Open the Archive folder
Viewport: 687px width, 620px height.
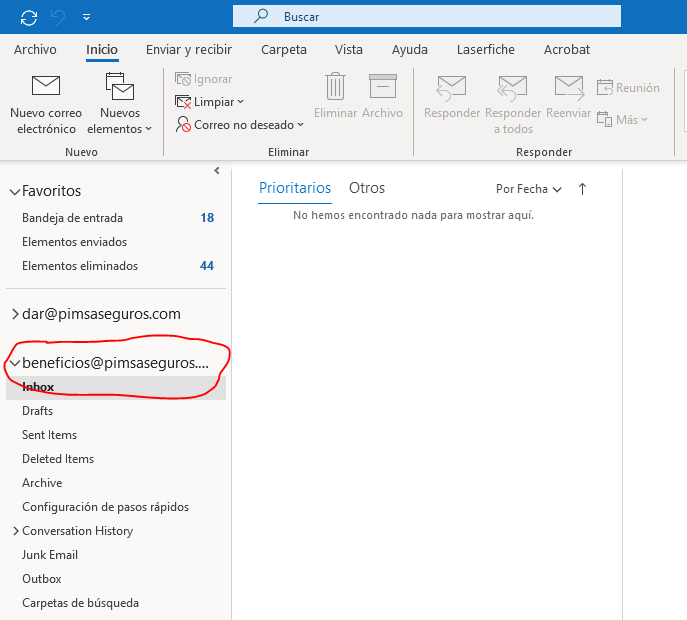tap(42, 483)
